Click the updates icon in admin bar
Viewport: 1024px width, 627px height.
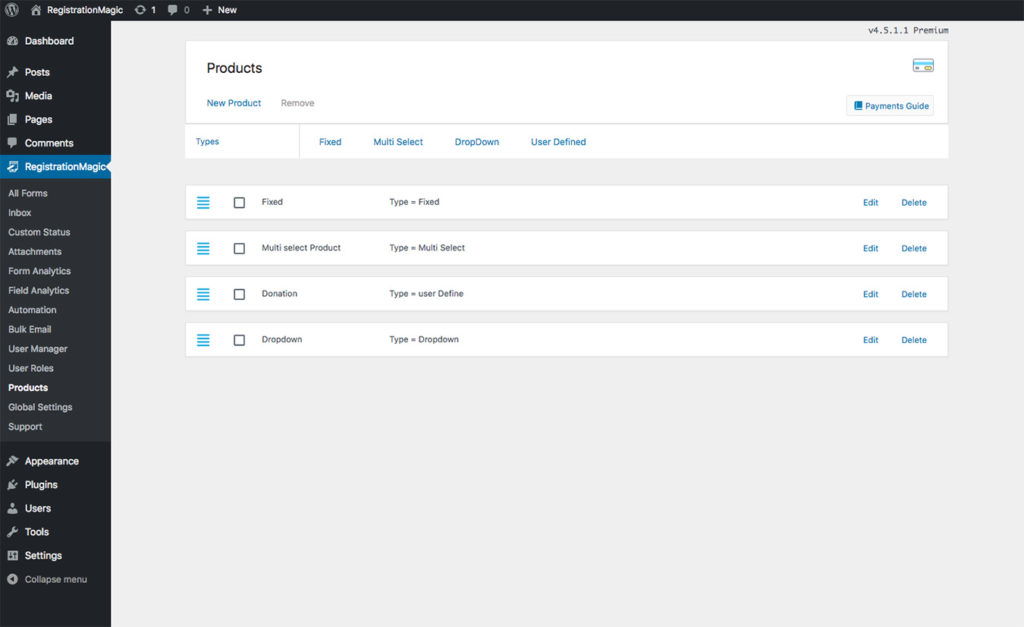point(140,10)
